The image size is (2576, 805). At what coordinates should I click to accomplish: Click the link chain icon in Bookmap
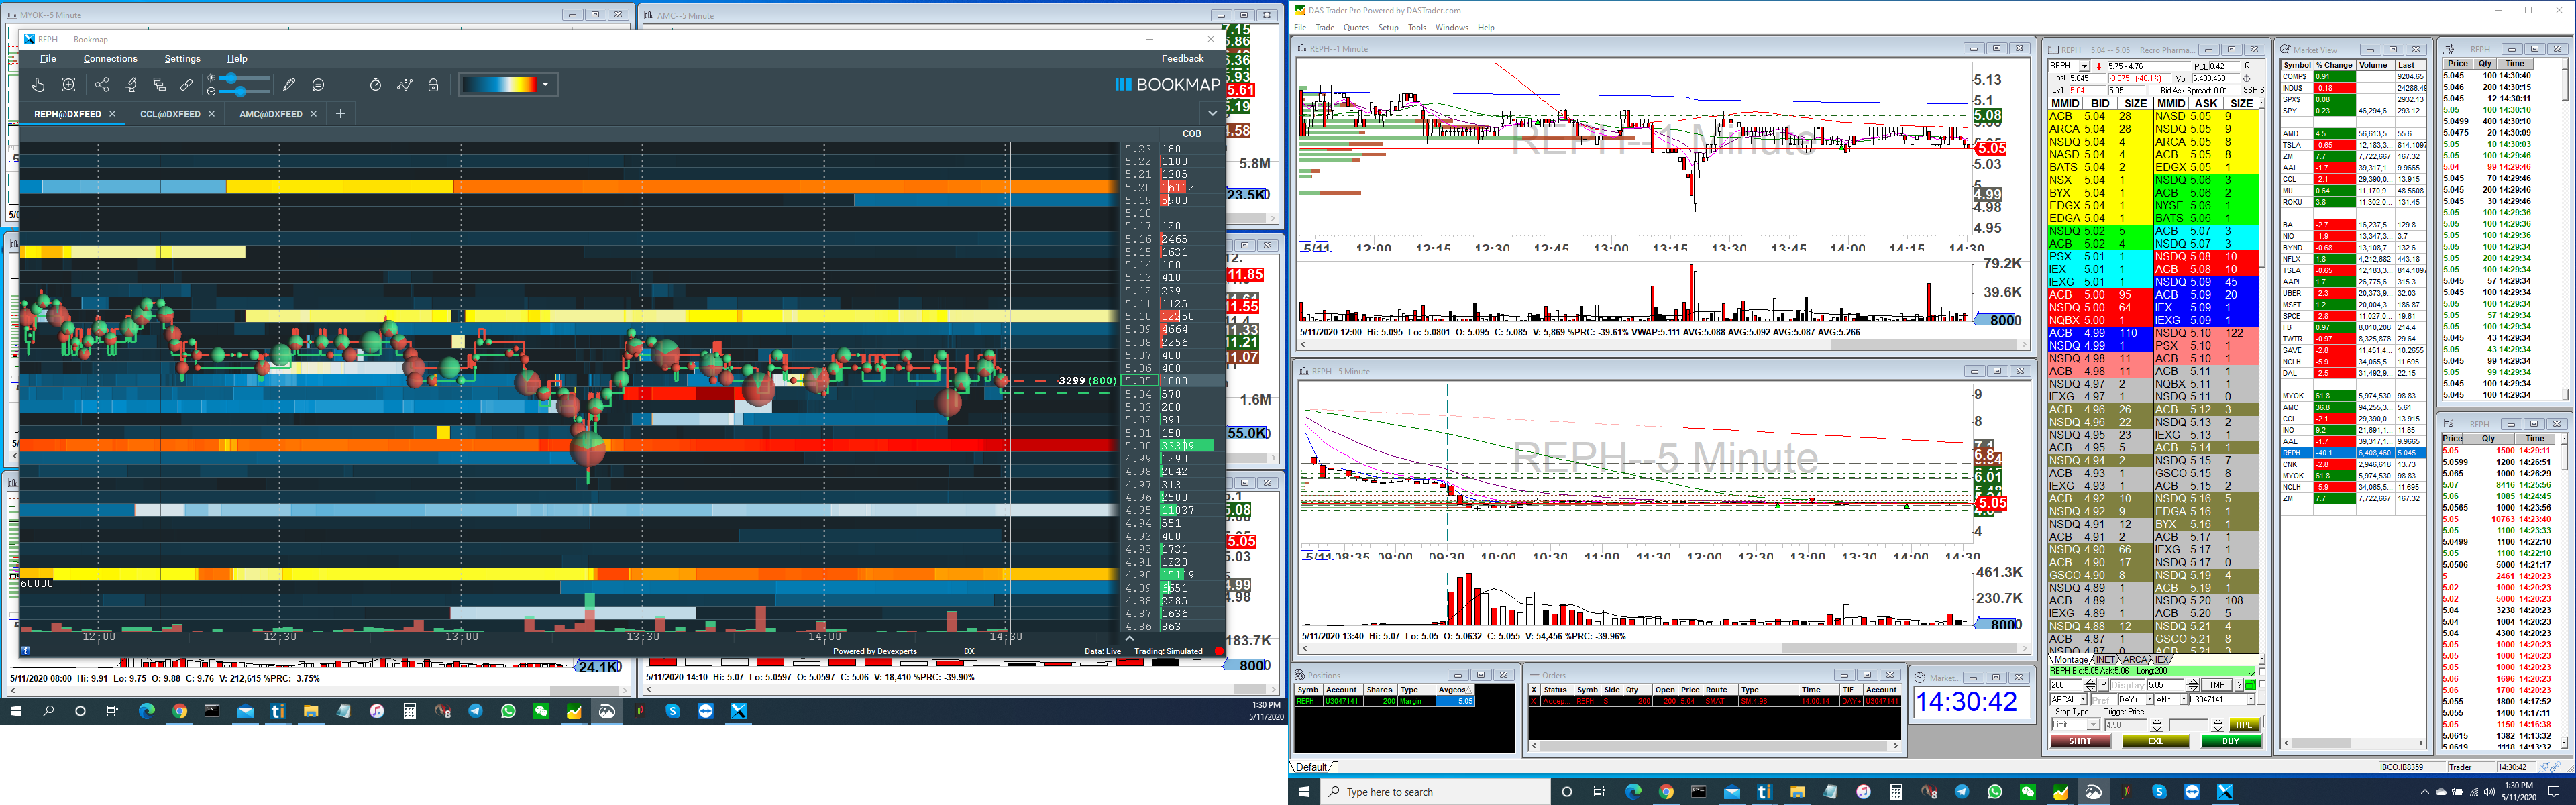click(187, 85)
